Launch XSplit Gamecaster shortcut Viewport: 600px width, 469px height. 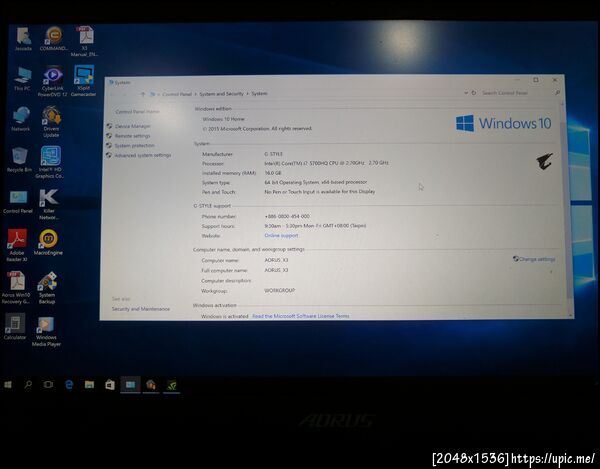point(83,81)
